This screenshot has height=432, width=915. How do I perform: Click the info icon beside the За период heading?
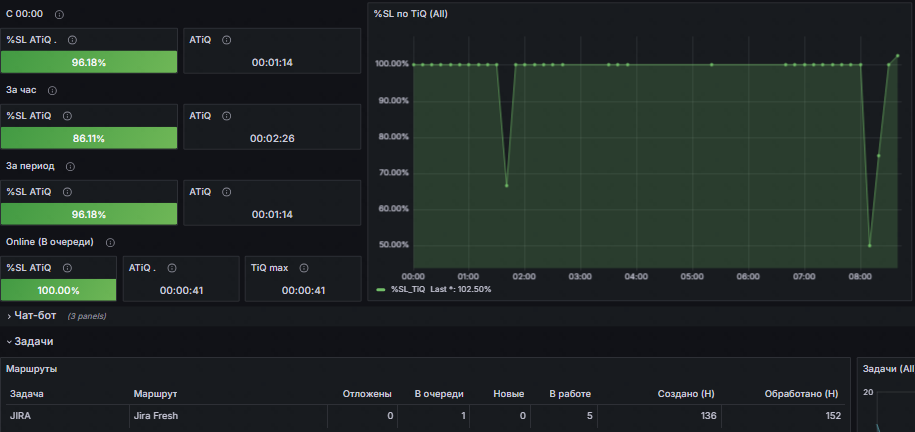click(x=71, y=166)
